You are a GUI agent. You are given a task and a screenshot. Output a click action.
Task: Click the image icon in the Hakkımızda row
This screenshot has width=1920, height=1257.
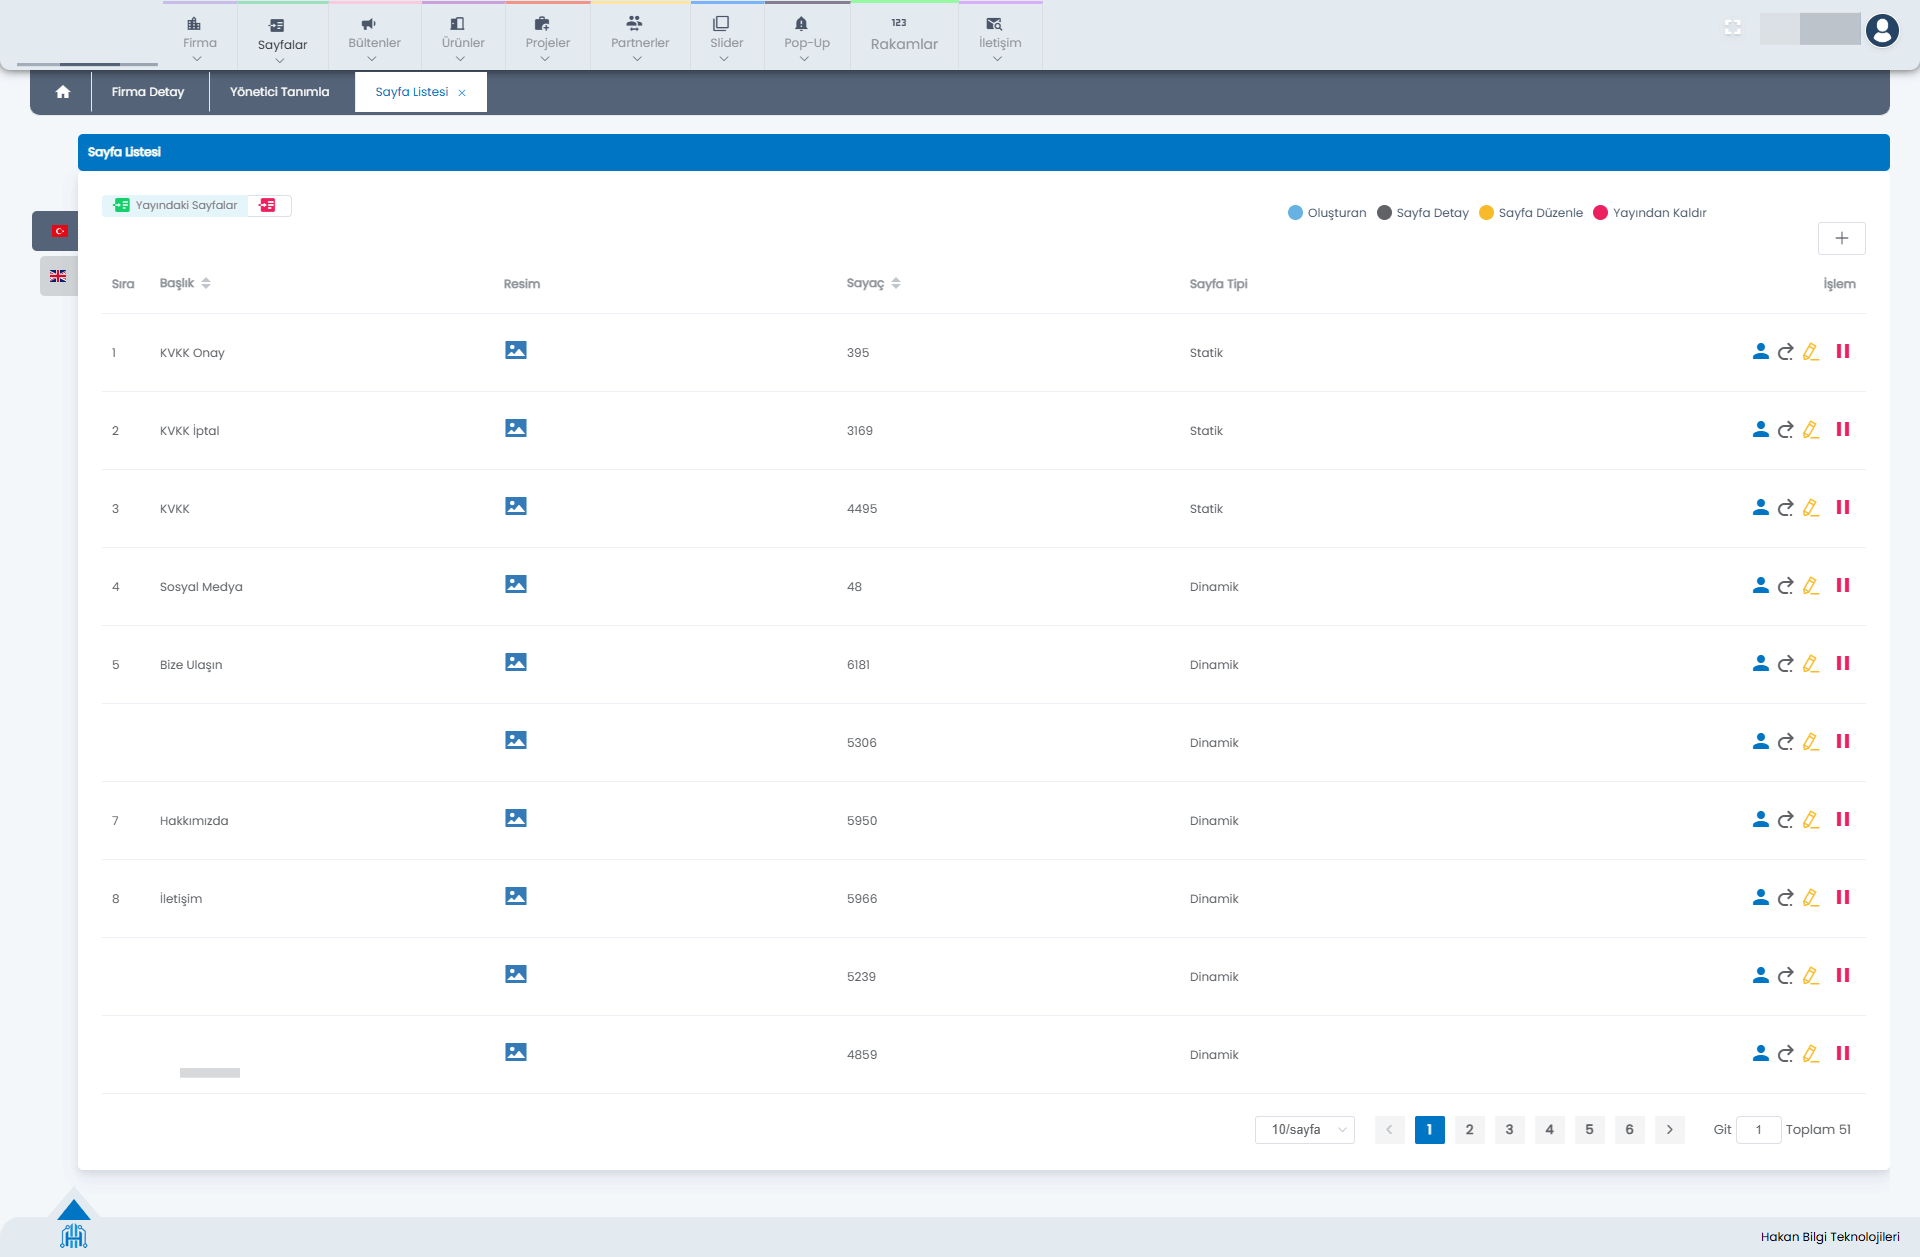pyautogui.click(x=516, y=818)
